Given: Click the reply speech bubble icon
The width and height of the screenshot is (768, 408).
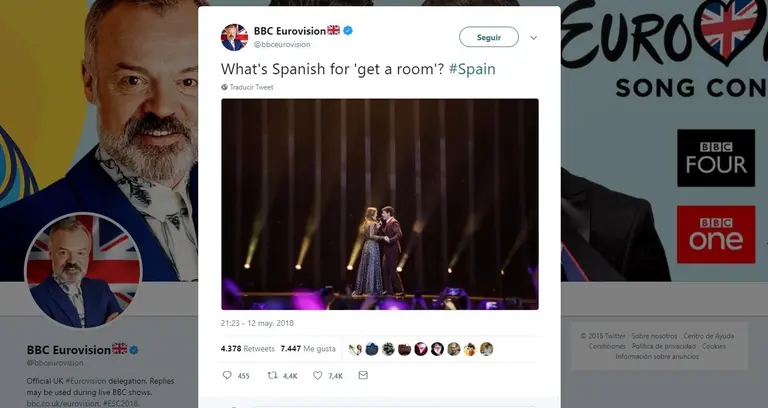Looking at the screenshot, I should pyautogui.click(x=227, y=375).
